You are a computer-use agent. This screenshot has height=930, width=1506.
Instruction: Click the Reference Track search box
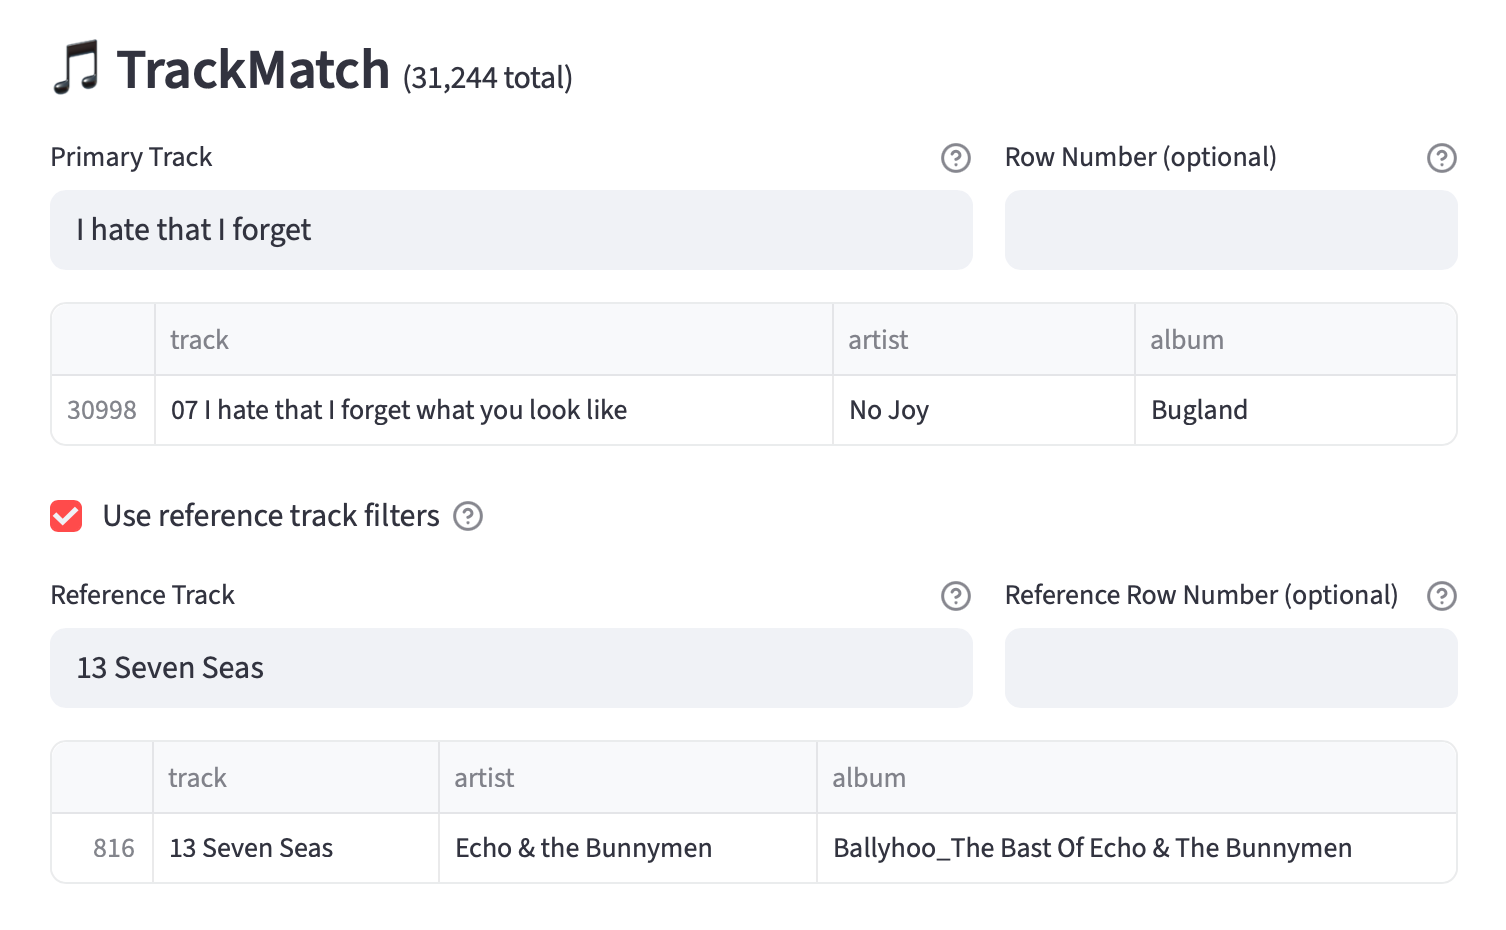tap(511, 667)
